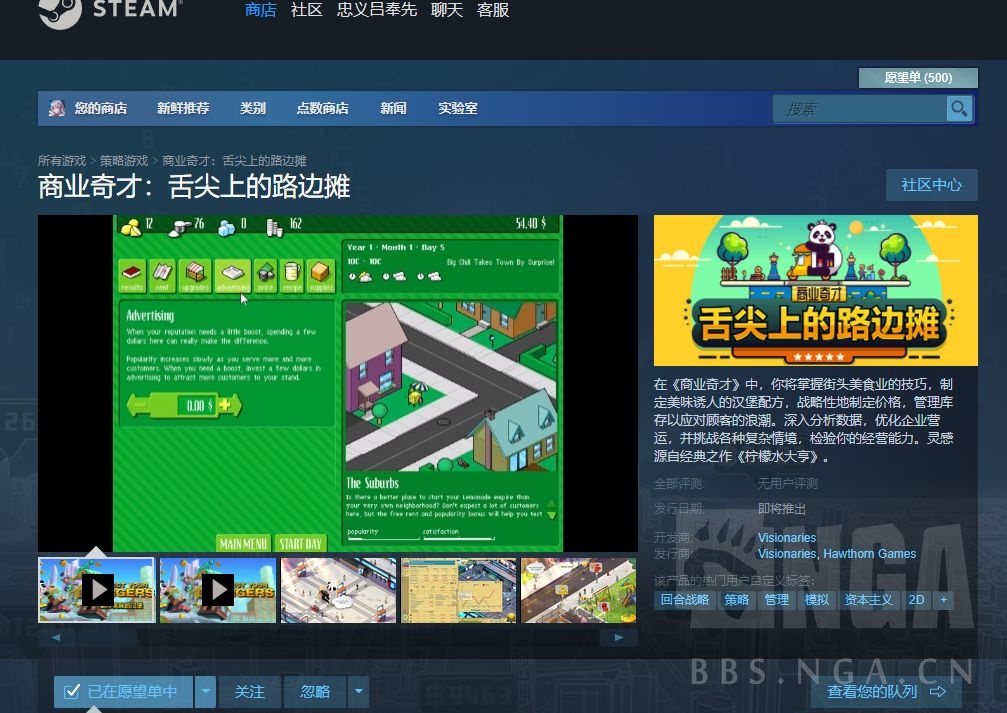Open developer Visionaries link
This screenshot has height=713, width=1007.
click(x=787, y=538)
